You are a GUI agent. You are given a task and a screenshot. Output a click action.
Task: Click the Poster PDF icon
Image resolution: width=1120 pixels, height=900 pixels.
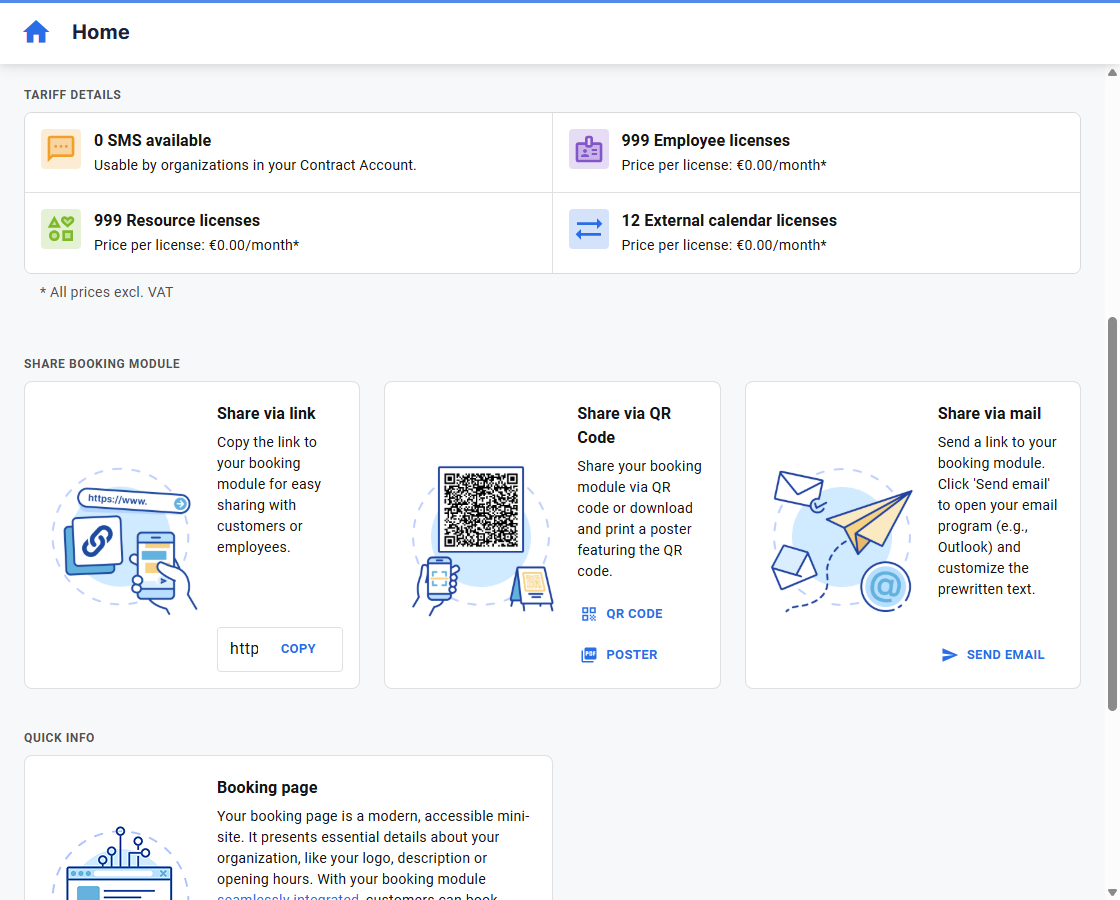pyautogui.click(x=589, y=654)
